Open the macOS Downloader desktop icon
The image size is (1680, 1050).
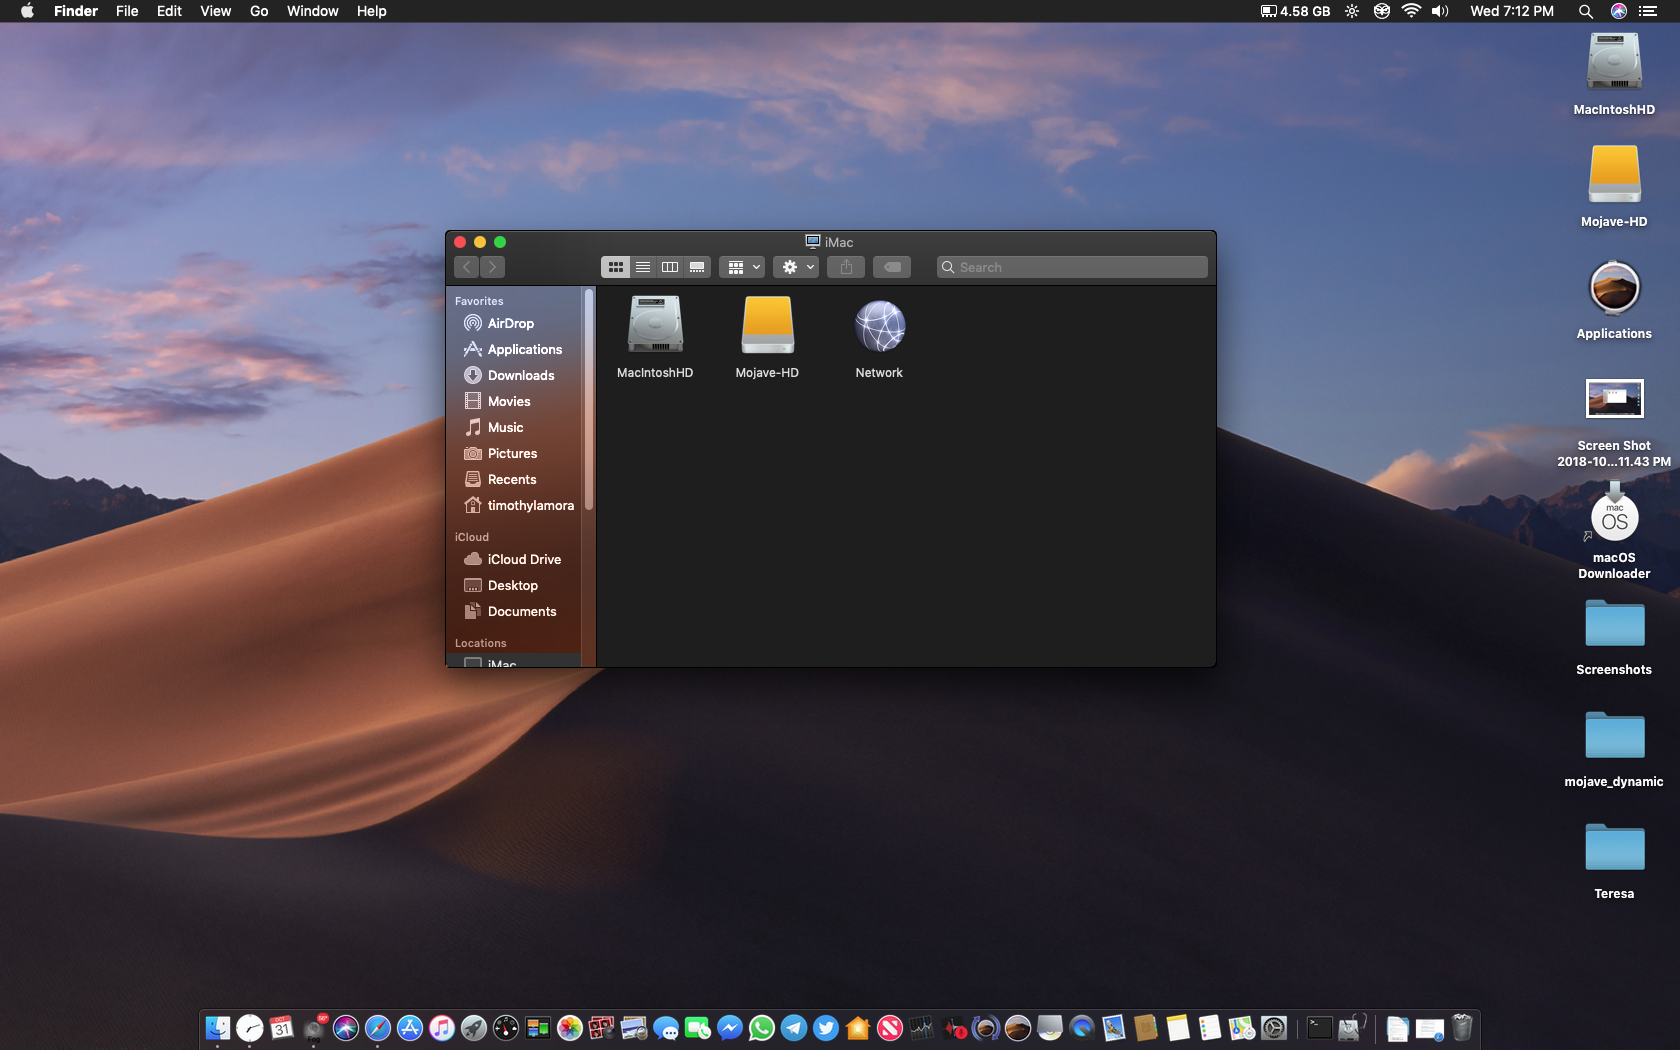[1614, 520]
